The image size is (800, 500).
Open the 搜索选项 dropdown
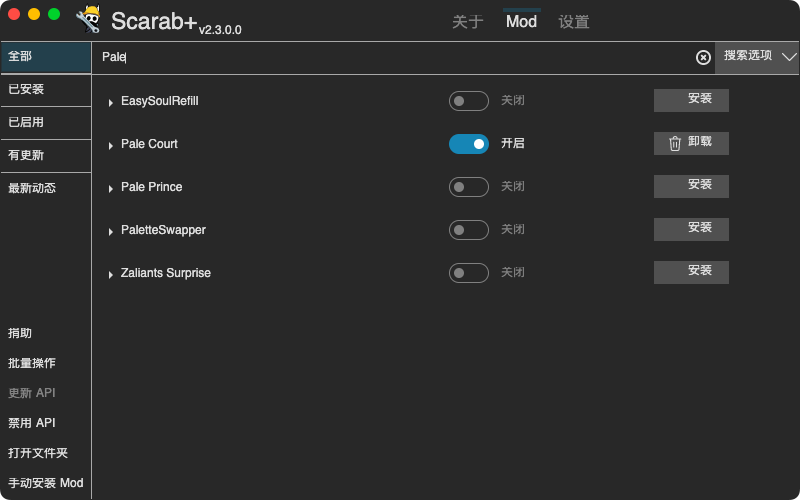[x=757, y=57]
